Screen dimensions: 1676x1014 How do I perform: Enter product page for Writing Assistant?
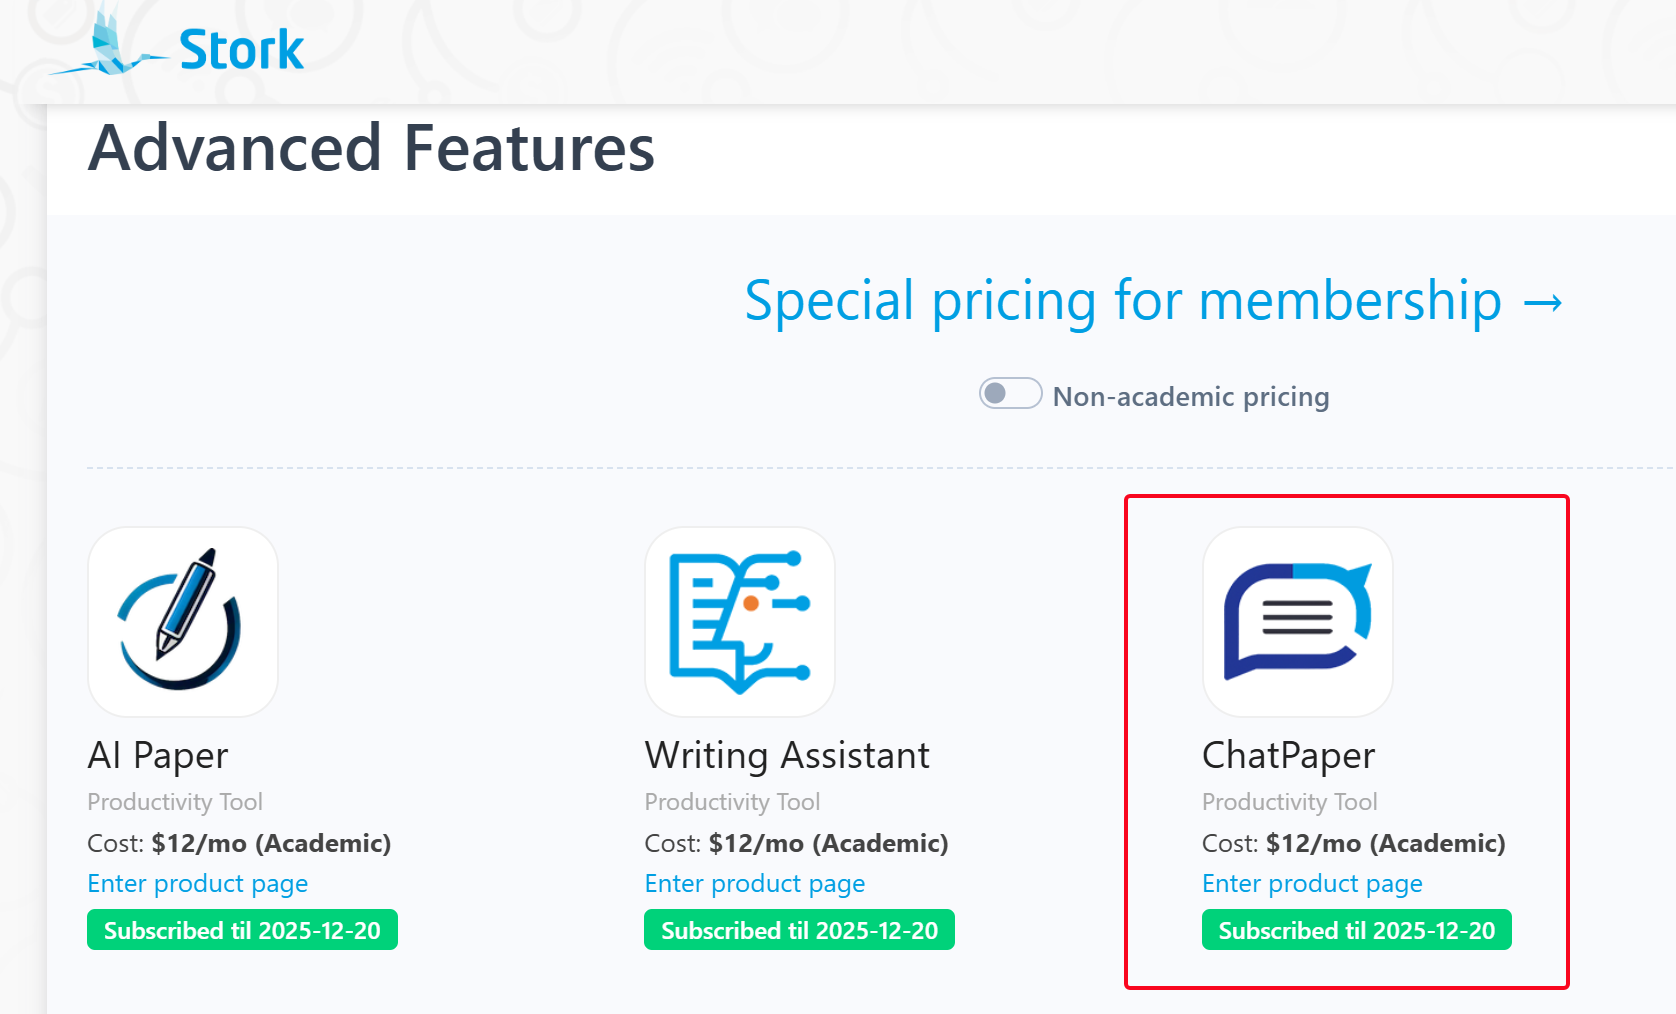coord(755,884)
